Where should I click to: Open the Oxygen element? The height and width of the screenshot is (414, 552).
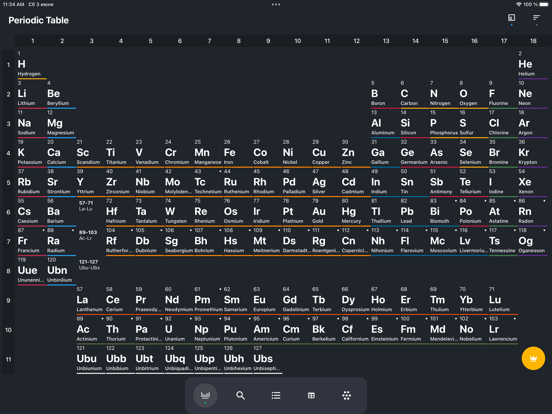click(473, 94)
